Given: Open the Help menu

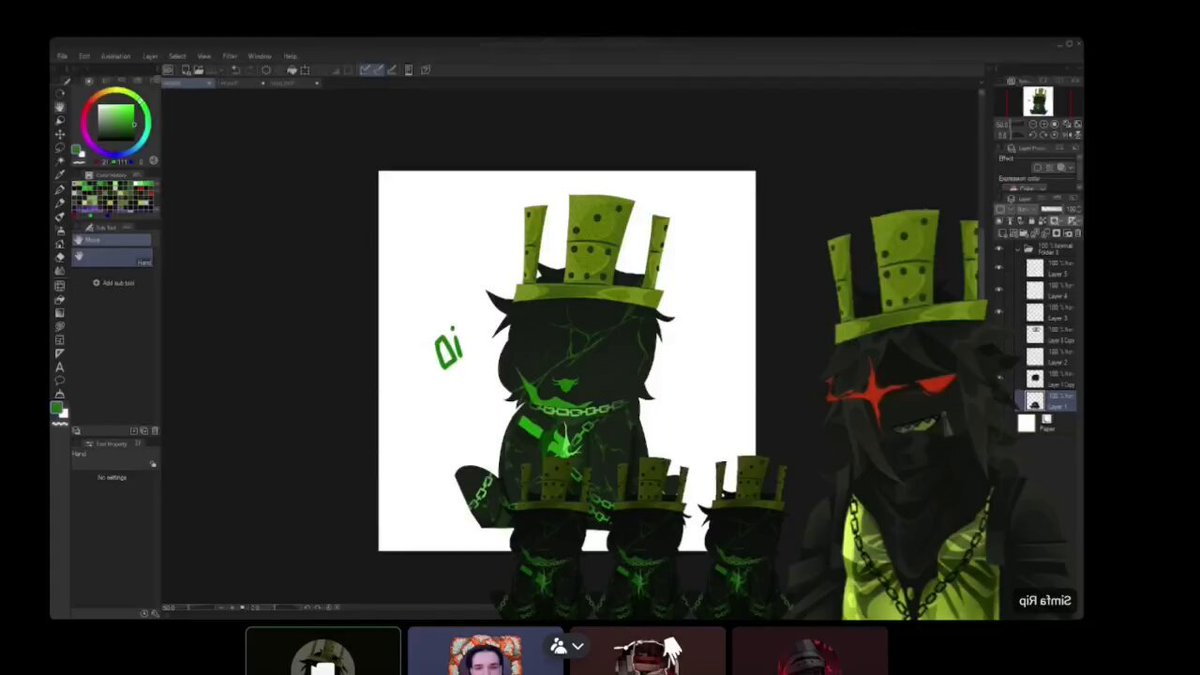Looking at the screenshot, I should tap(290, 56).
